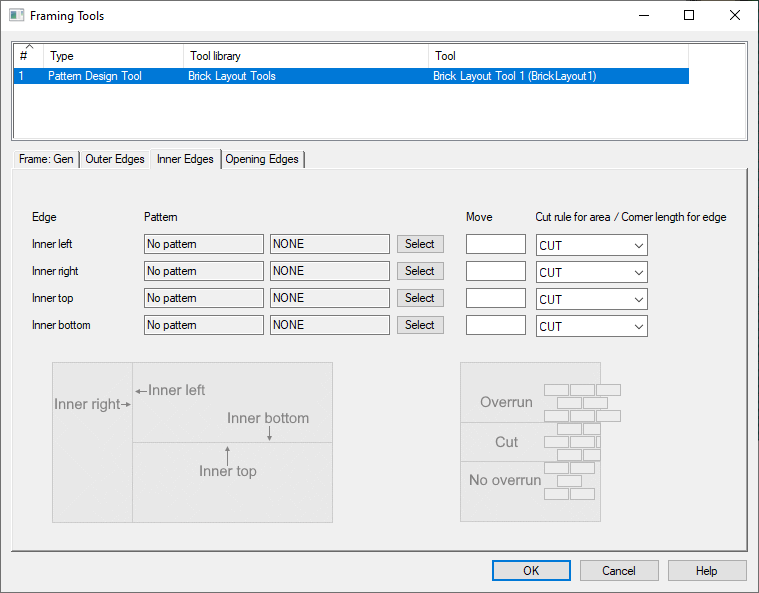The width and height of the screenshot is (759, 593).
Task: Expand Inner right cut rule dropdown
Action: point(592,272)
